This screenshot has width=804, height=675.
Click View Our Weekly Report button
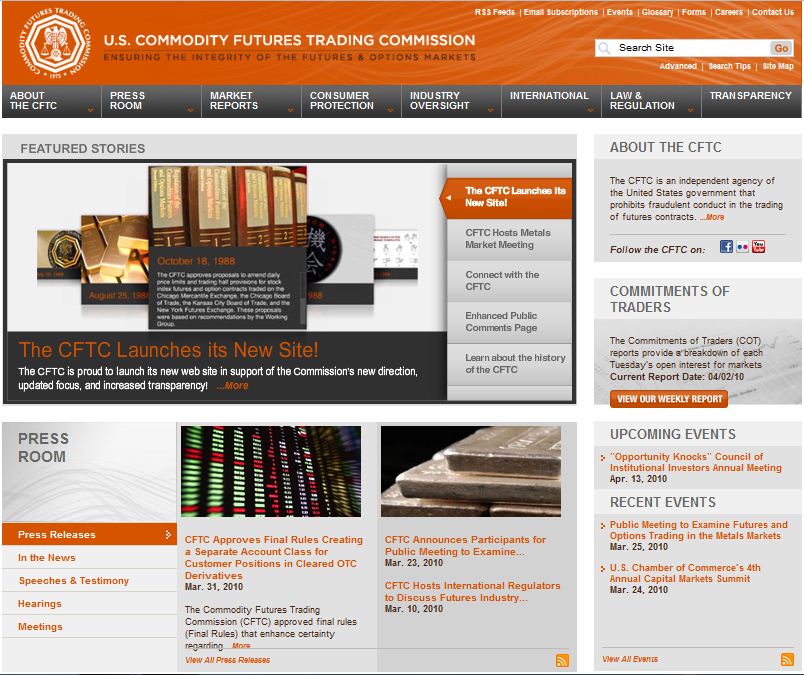669,399
